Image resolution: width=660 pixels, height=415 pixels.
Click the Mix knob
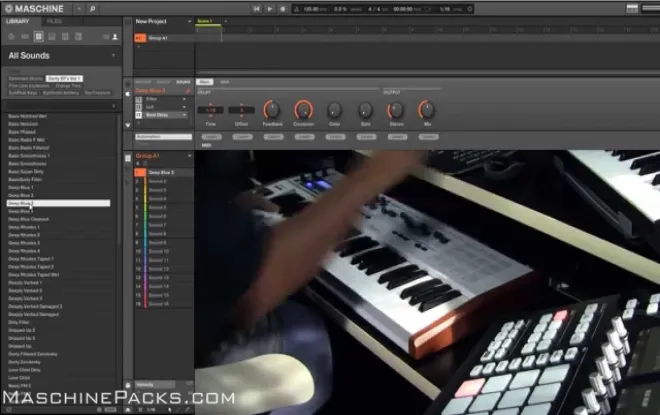[x=427, y=110]
